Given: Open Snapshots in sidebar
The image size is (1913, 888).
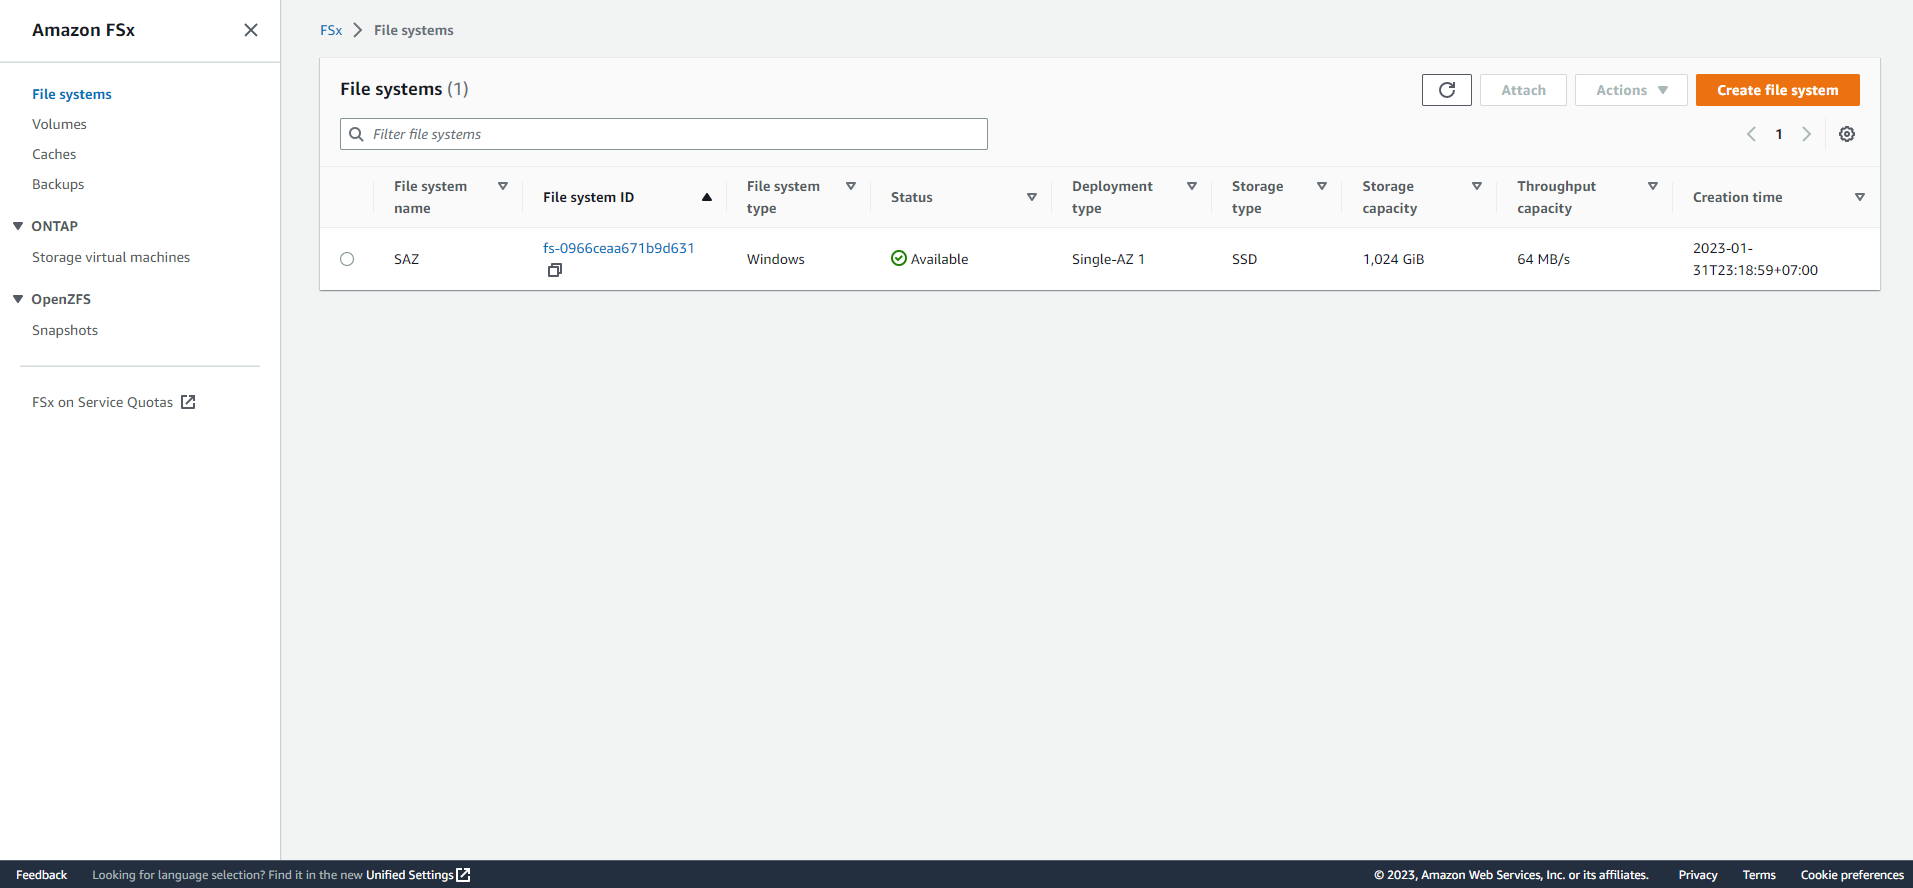Looking at the screenshot, I should tap(65, 330).
